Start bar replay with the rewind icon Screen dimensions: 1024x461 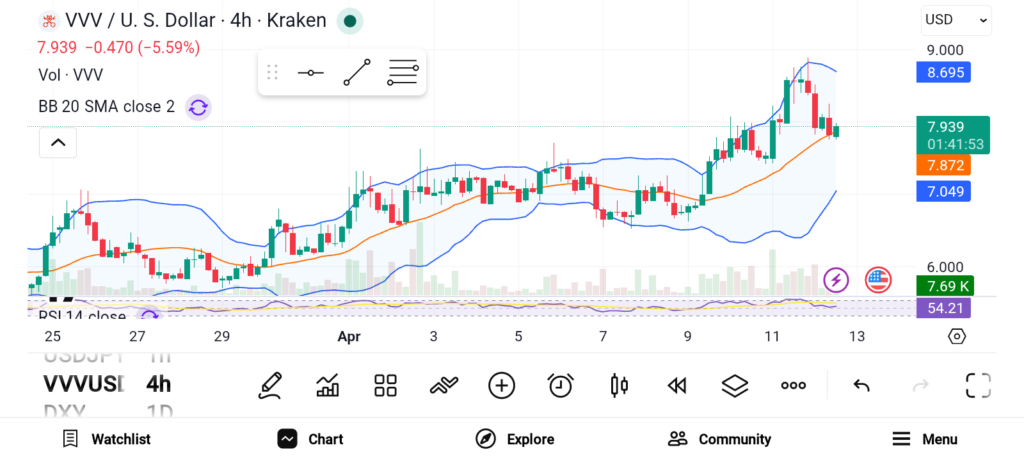click(x=677, y=385)
